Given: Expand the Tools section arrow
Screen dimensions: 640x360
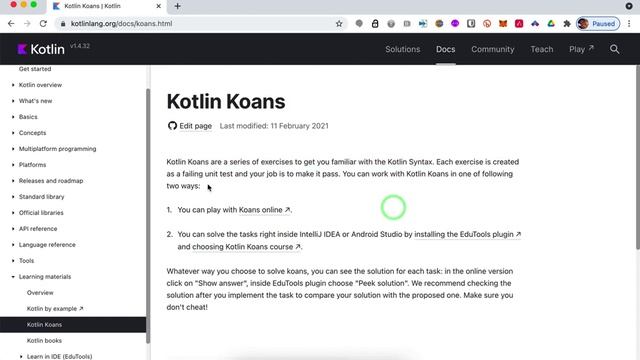Looking at the screenshot, I should pyautogui.click(x=13, y=260).
